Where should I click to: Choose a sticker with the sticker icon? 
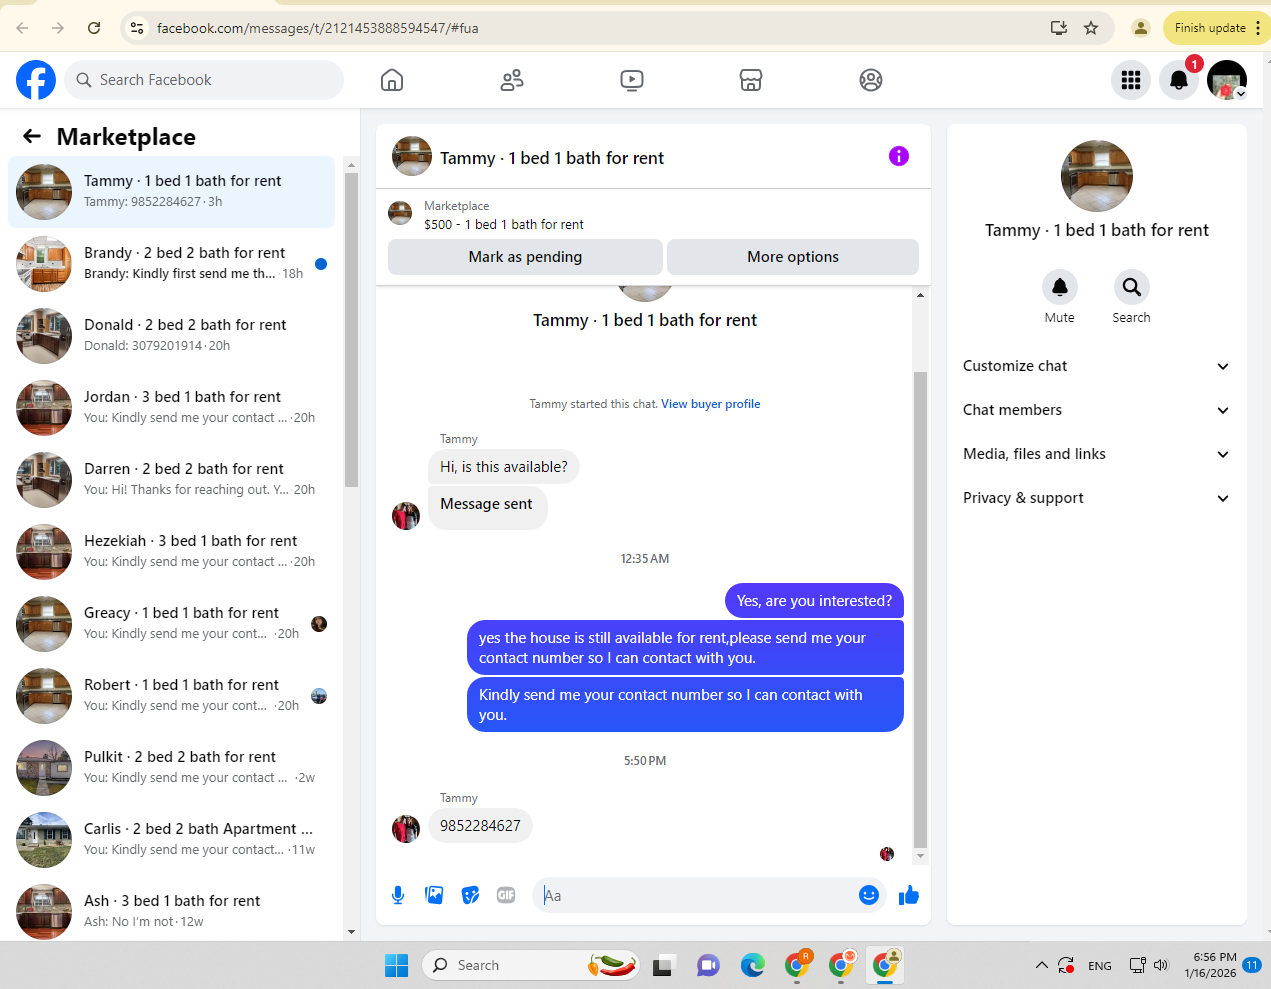pyautogui.click(x=470, y=895)
